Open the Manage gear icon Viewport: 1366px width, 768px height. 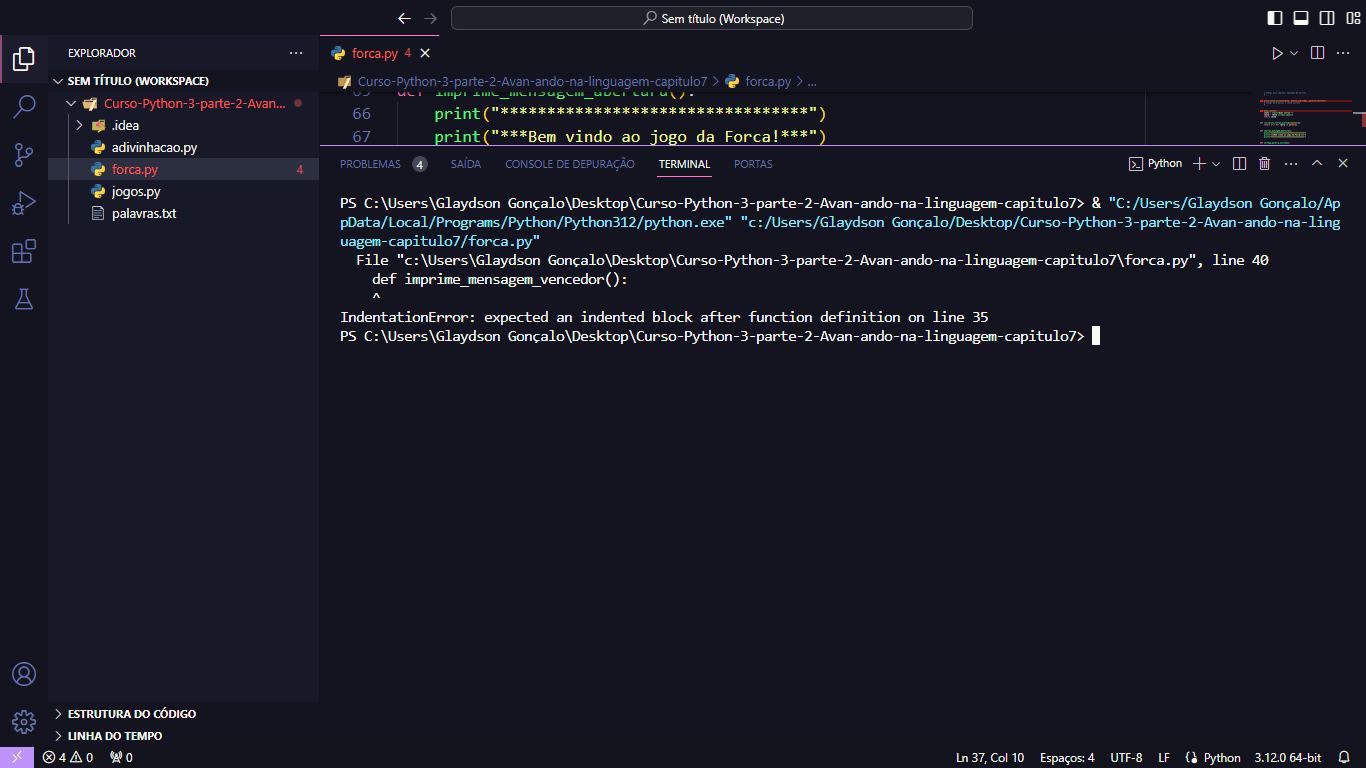24,722
